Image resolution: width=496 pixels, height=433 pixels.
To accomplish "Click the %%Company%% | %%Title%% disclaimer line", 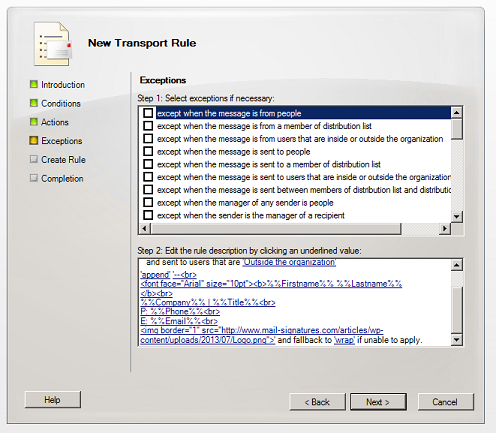I will (208, 302).
